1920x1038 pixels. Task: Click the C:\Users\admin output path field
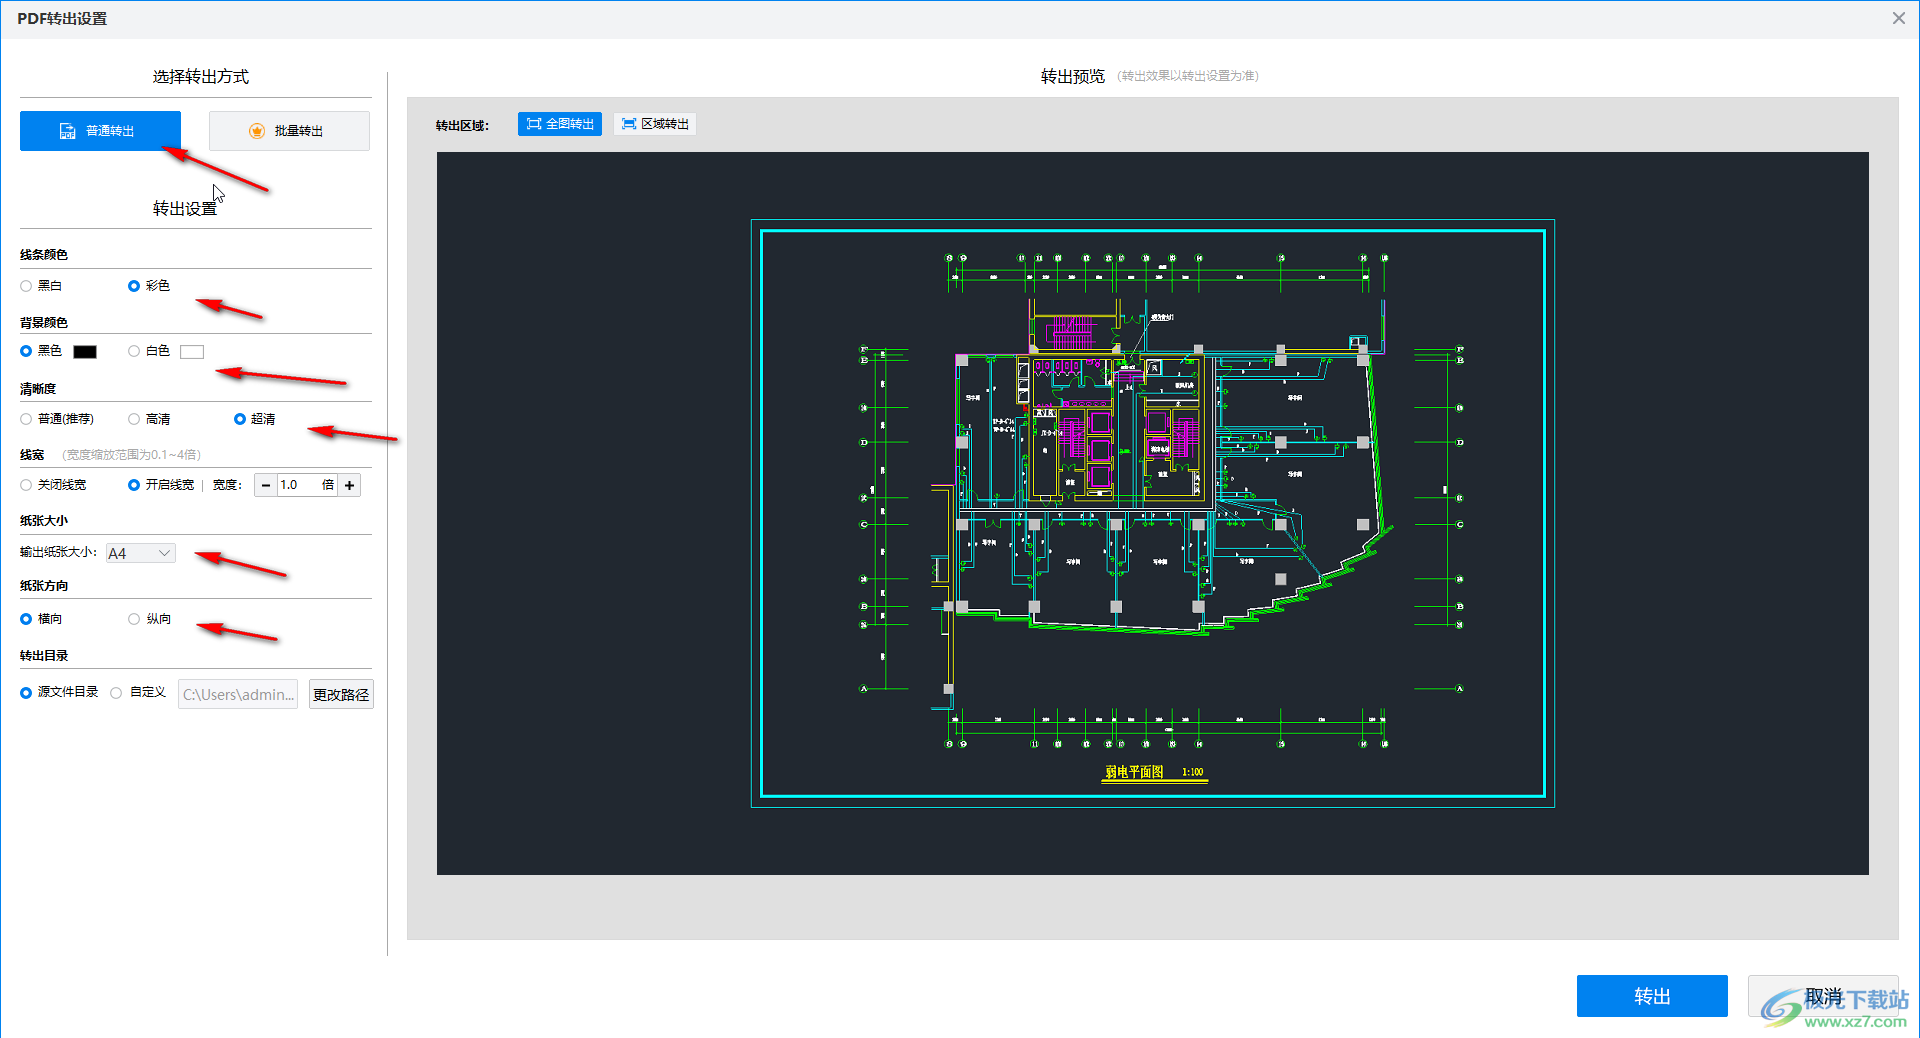click(x=238, y=694)
